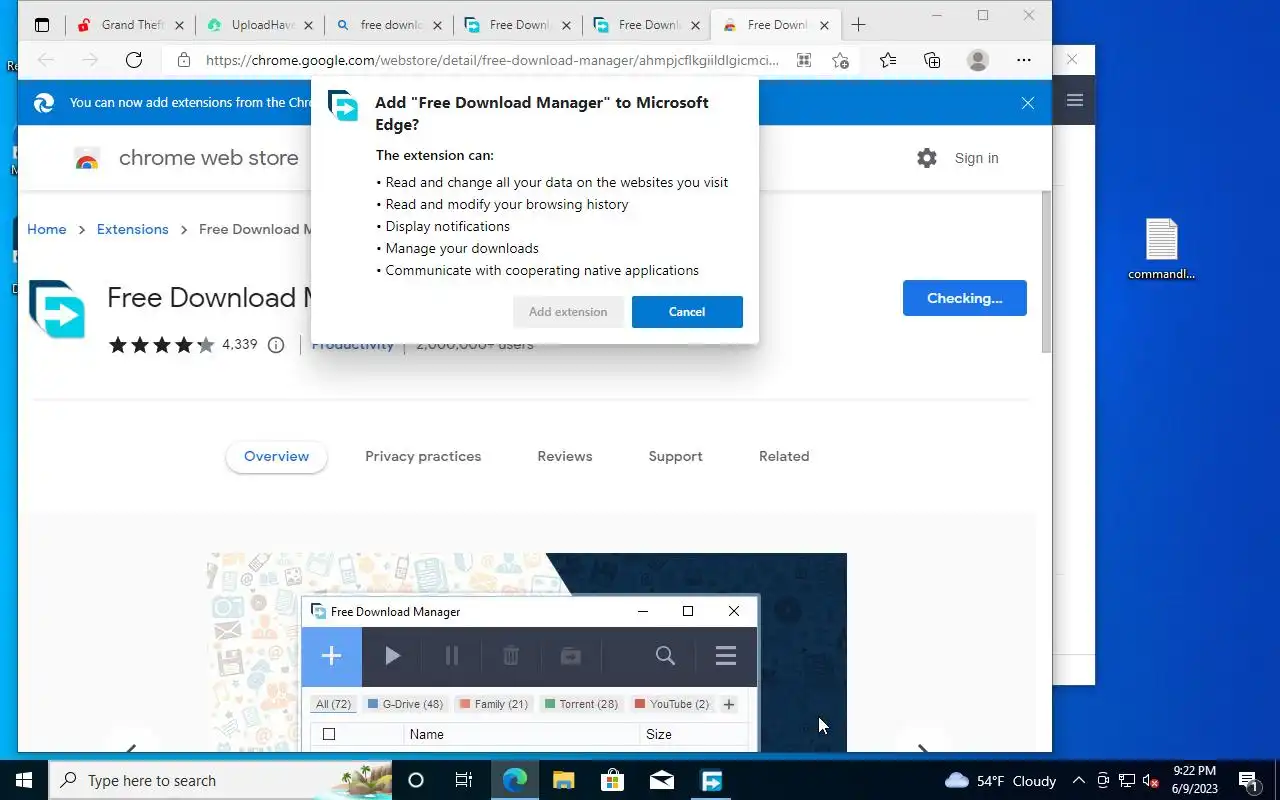The width and height of the screenshot is (1280, 800).
Task: Click the Free Download Manager extension logo
Action: coord(57,309)
